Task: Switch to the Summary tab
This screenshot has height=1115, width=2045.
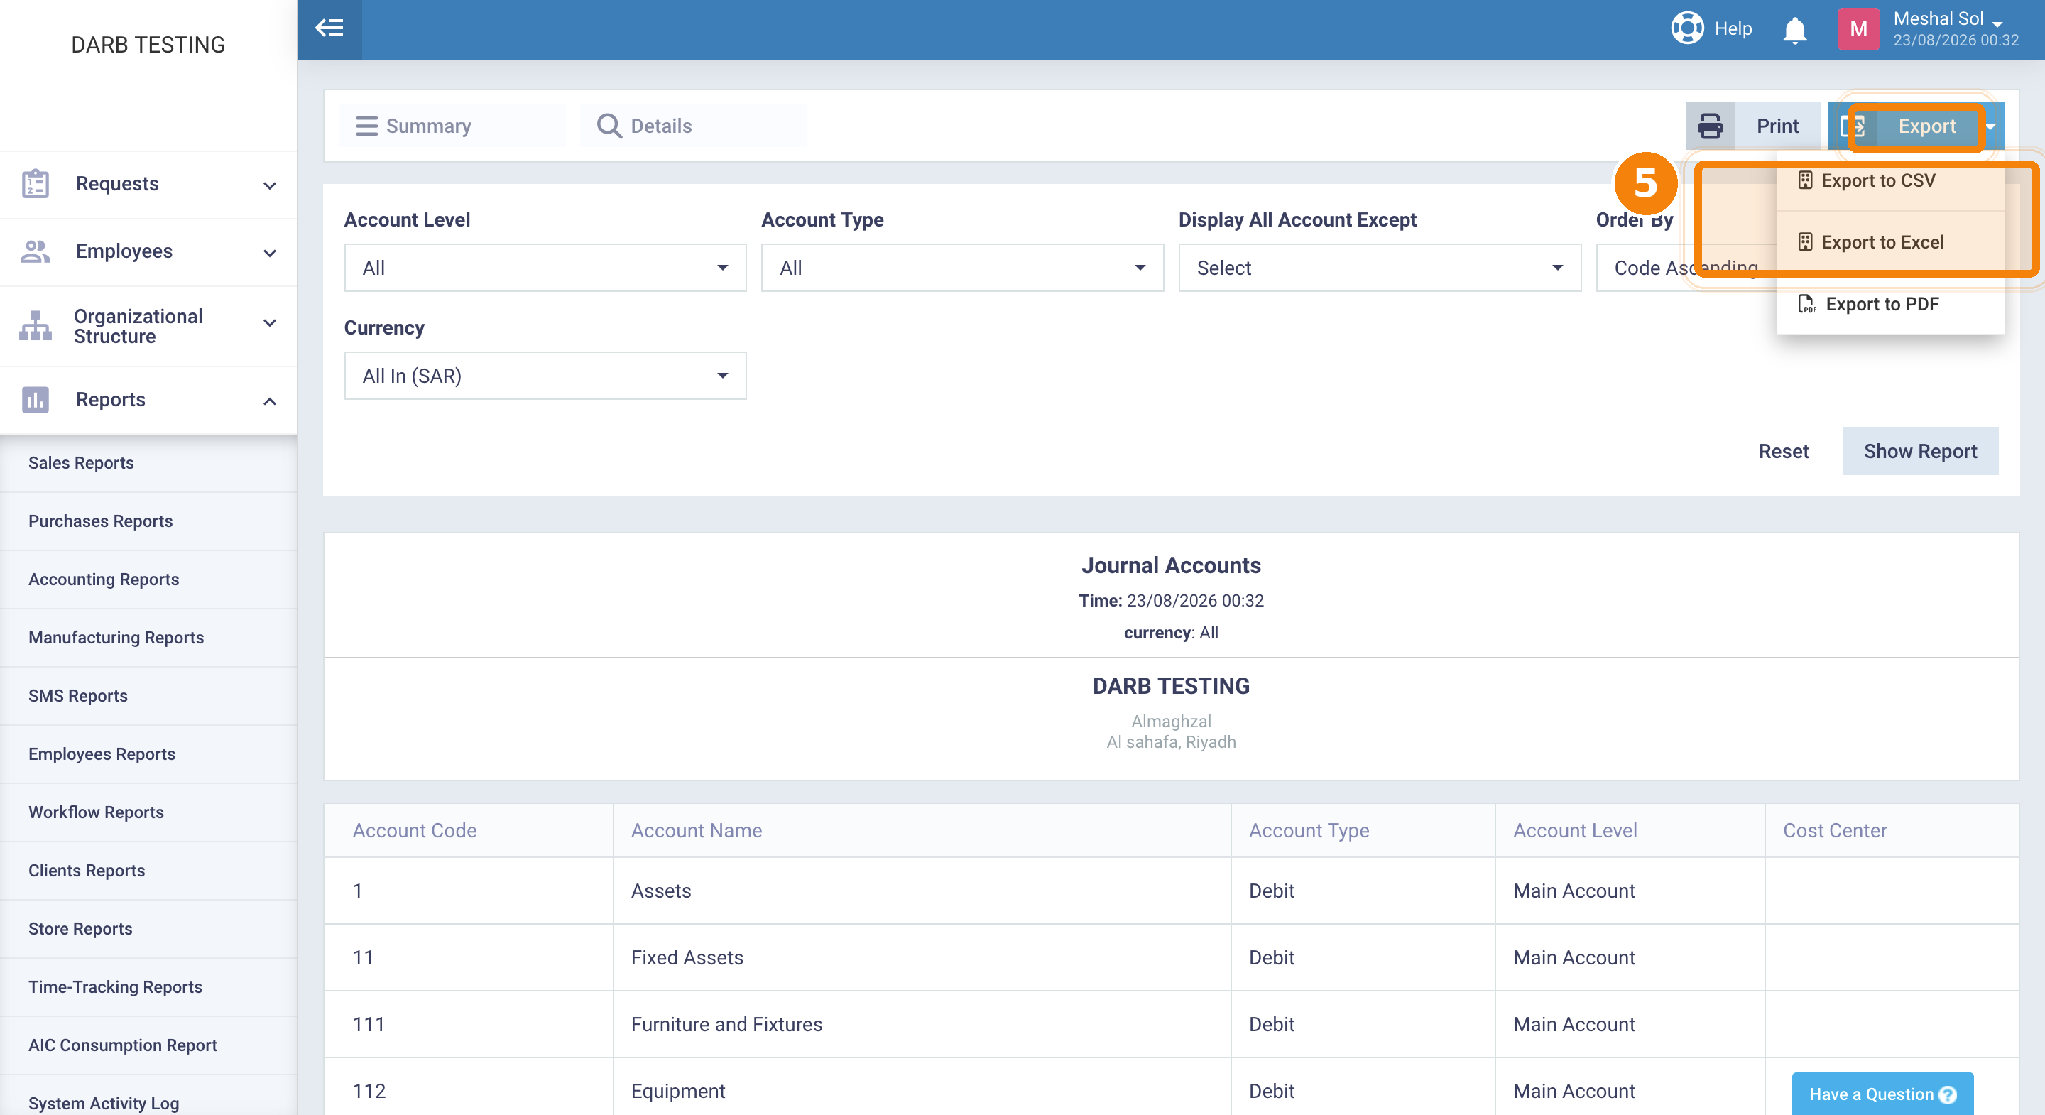Action: tap(452, 126)
